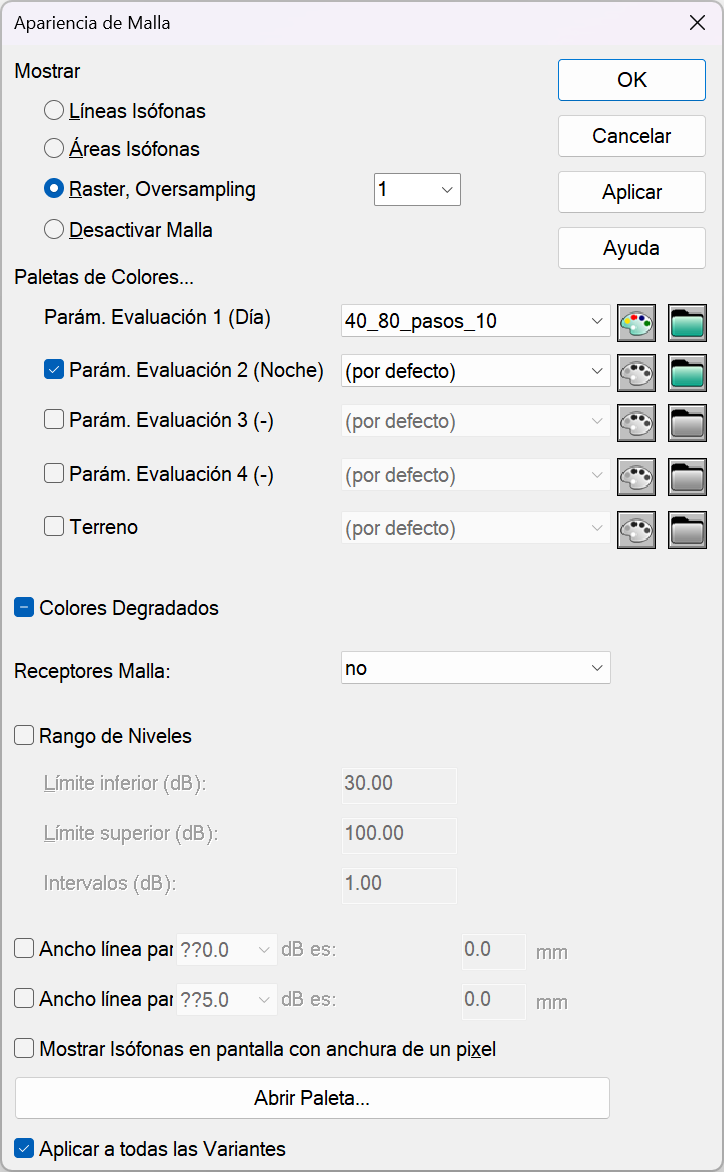
Task: Uncheck Aplicar a todas las Variantes
Action: click(24, 1148)
